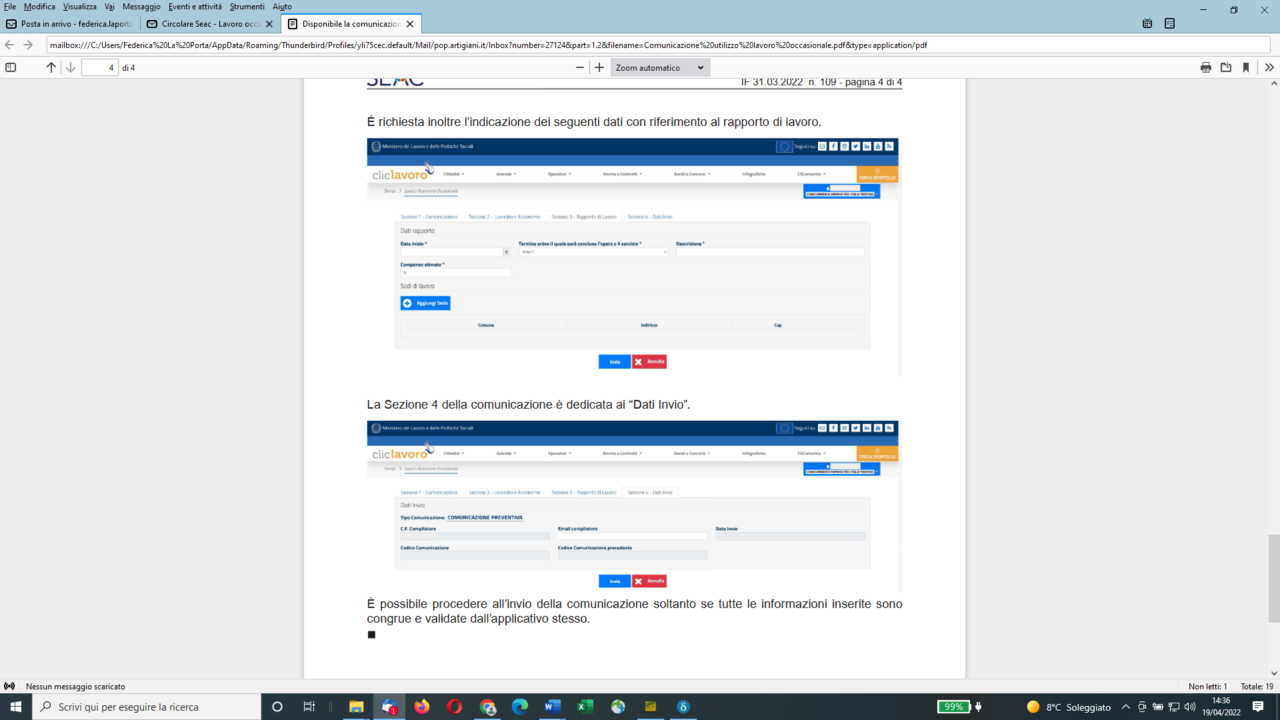Print the PDF with printer icon
The image size is (1280, 720).
click(x=1206, y=68)
